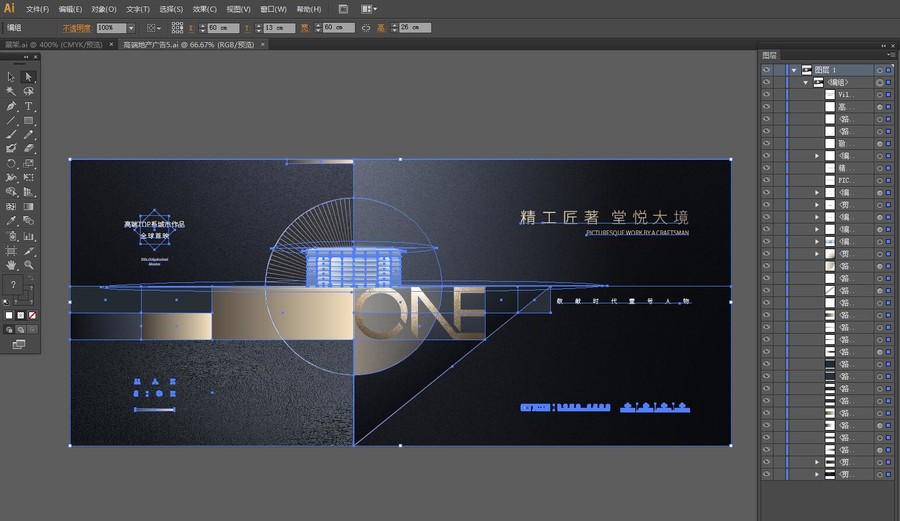This screenshot has width=900, height=521.
Task: Collapse the 图层 1 layer tree
Action: point(794,70)
